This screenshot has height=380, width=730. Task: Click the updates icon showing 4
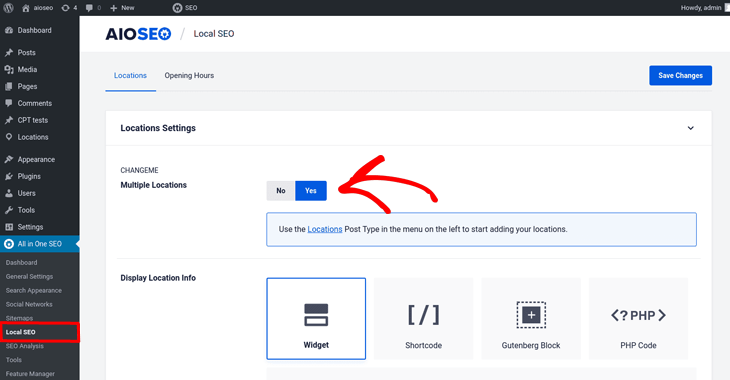tap(66, 8)
